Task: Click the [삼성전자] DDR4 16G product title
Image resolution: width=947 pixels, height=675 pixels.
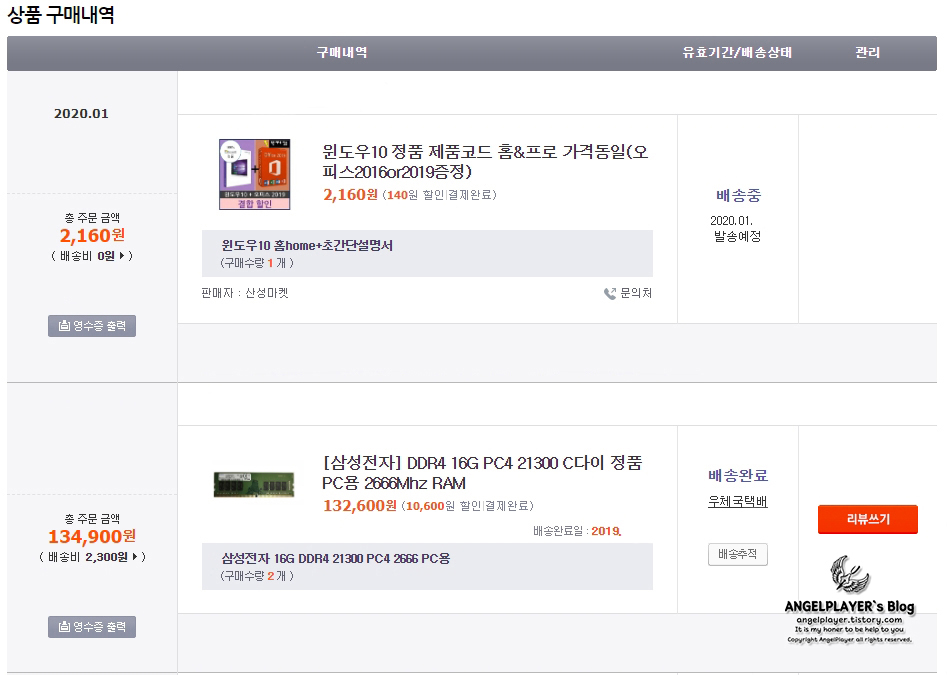Action: [x=482, y=473]
